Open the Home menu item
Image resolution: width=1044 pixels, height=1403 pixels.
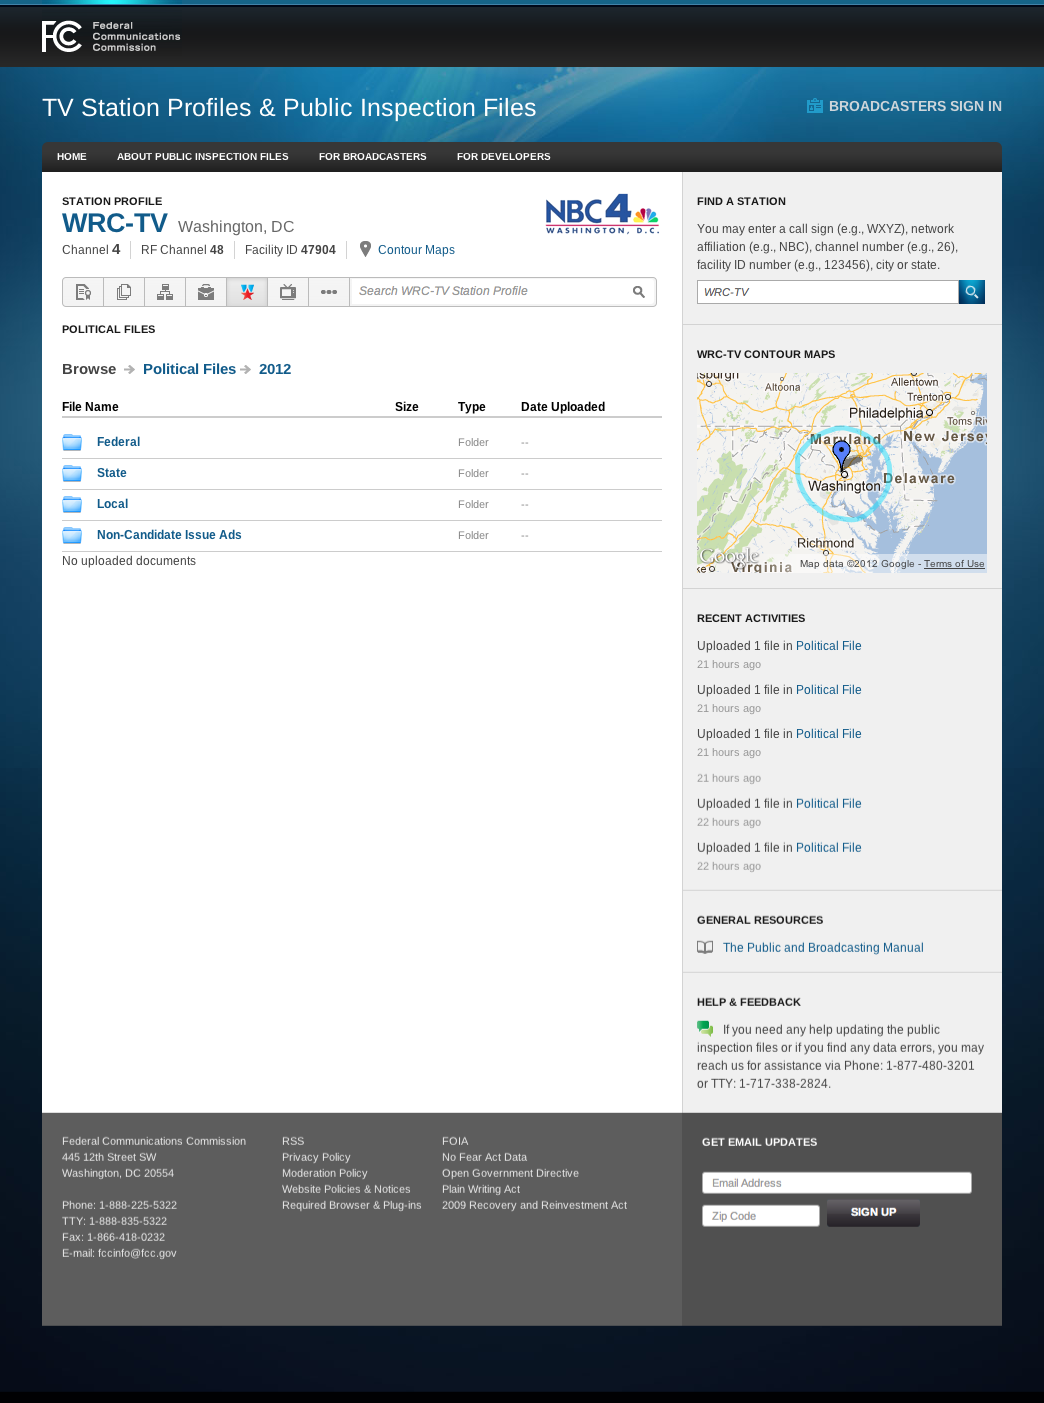[x=72, y=157]
